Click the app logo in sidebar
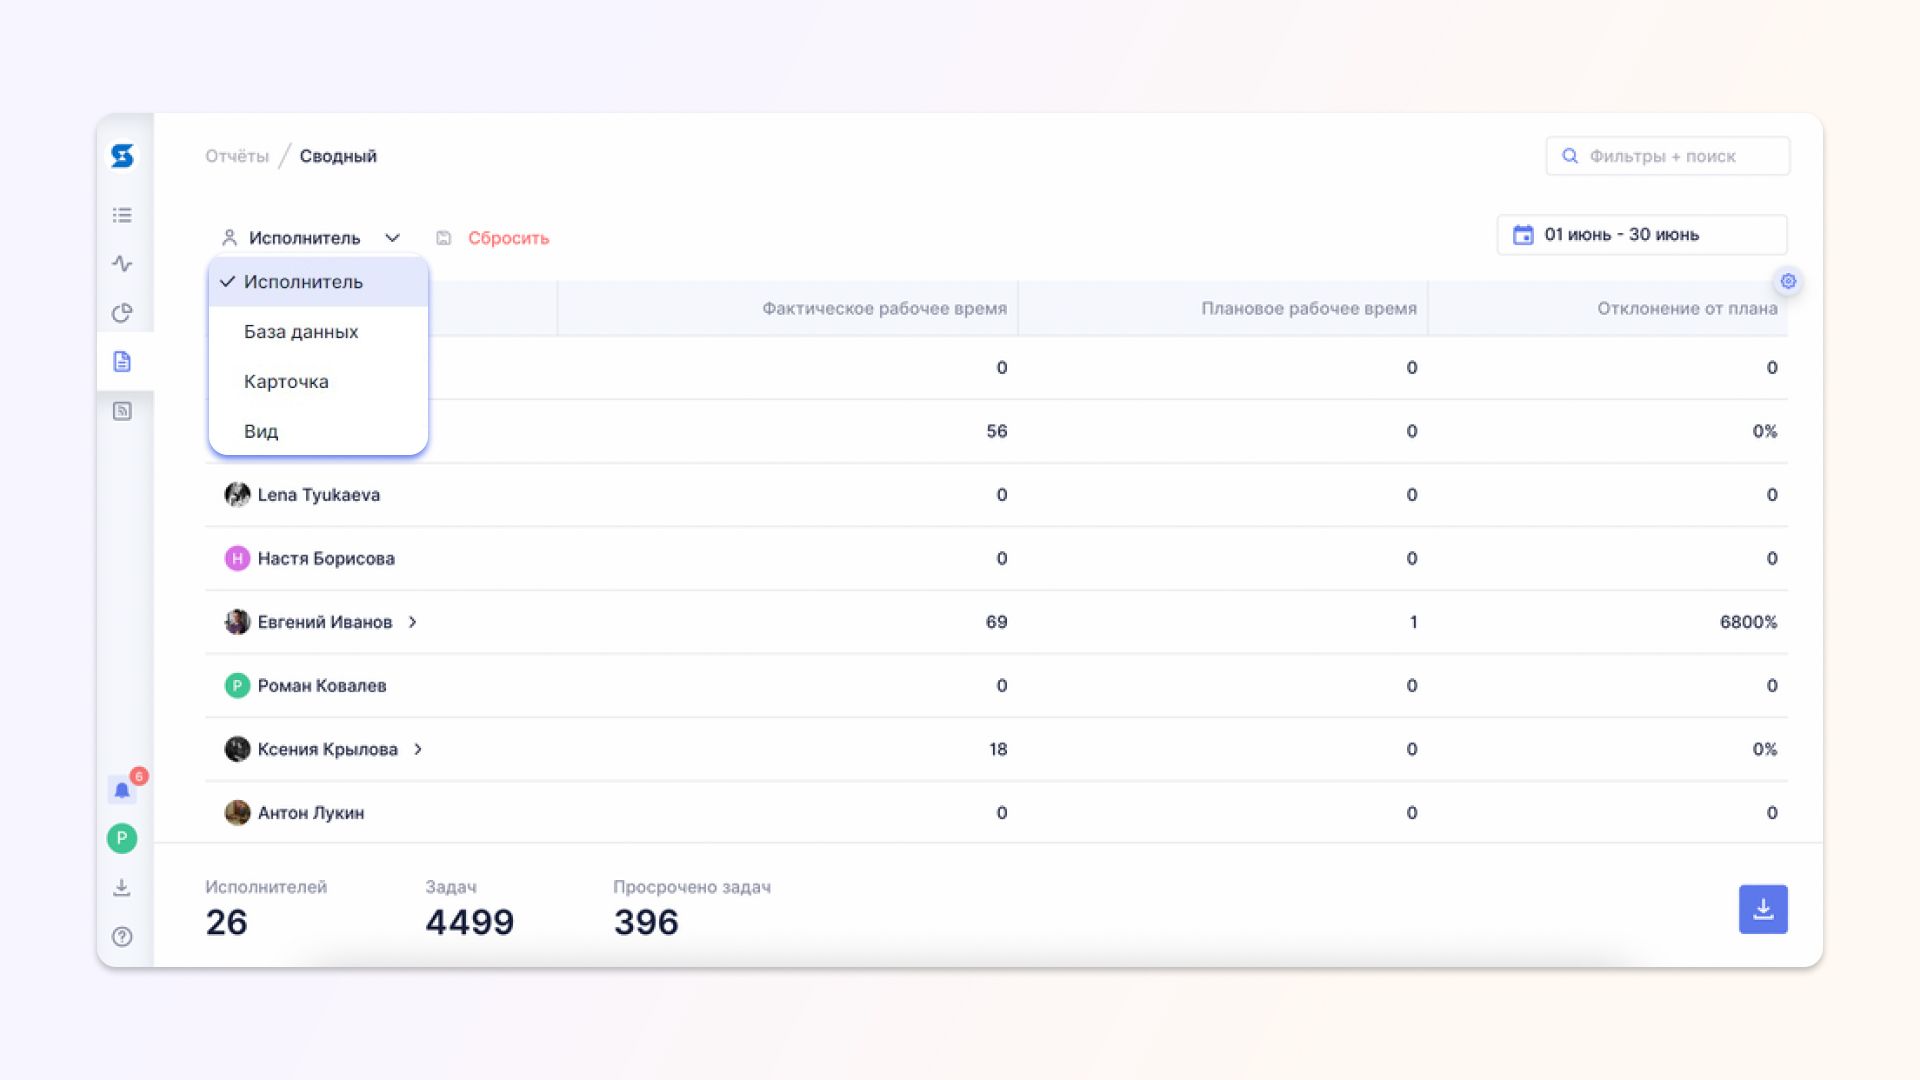This screenshot has width=1920, height=1080. coord(122,156)
